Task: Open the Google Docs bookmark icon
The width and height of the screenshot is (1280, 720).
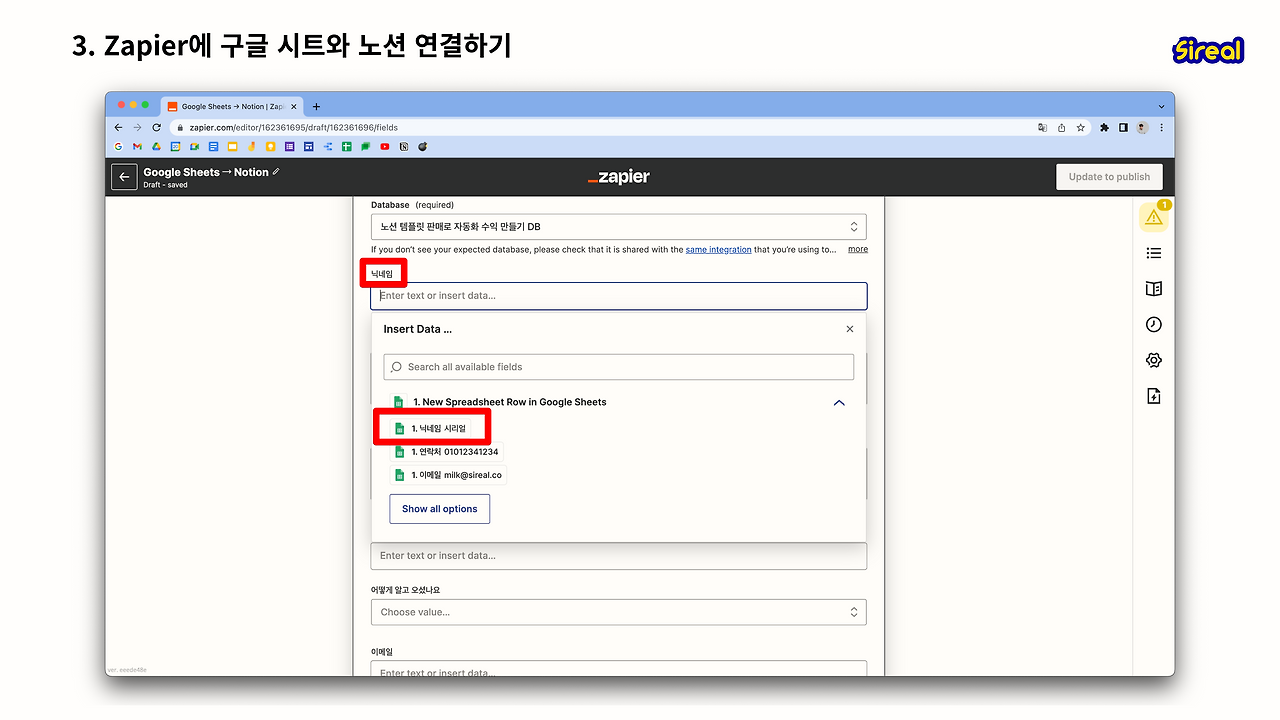Action: [213, 147]
